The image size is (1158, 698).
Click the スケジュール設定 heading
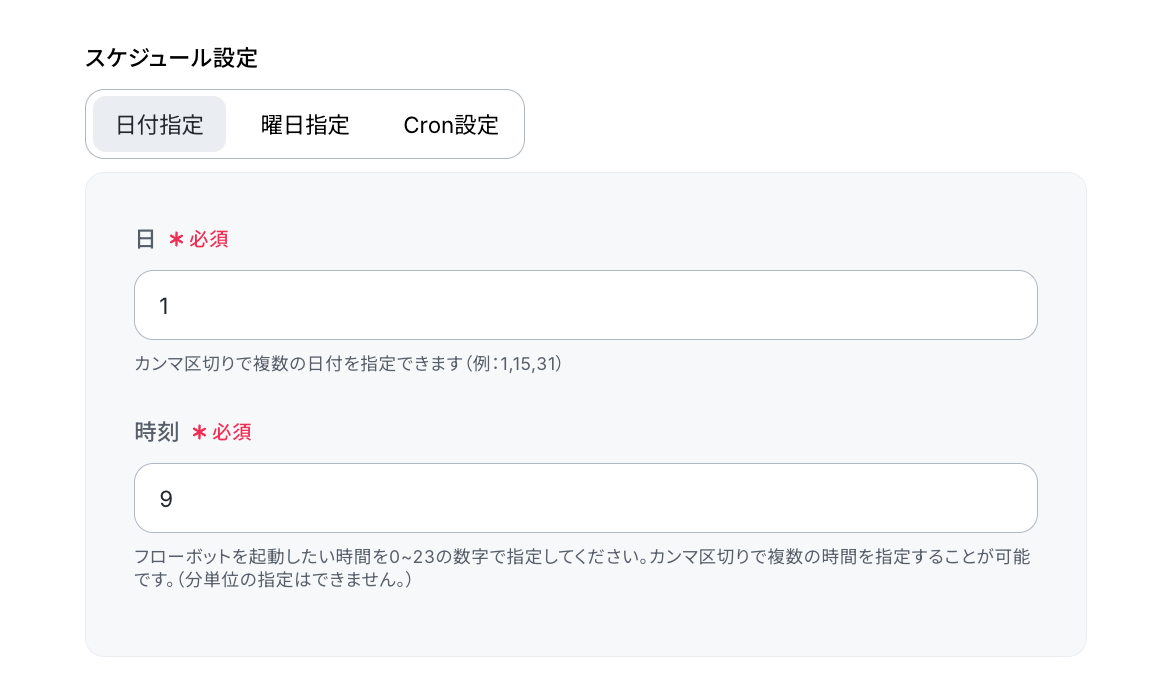pyautogui.click(x=171, y=58)
